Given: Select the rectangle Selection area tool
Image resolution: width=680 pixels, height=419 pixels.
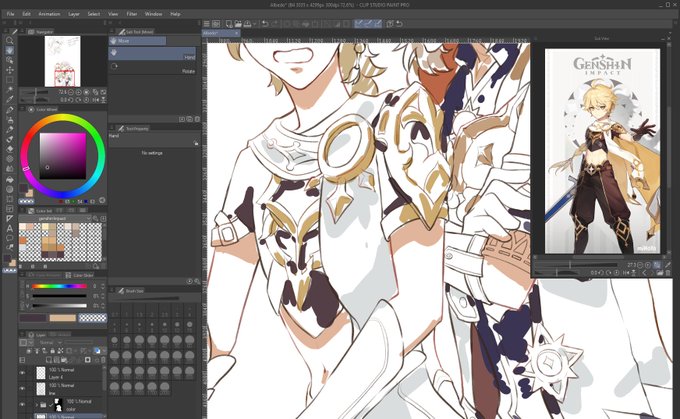Looking at the screenshot, I should [10, 80].
